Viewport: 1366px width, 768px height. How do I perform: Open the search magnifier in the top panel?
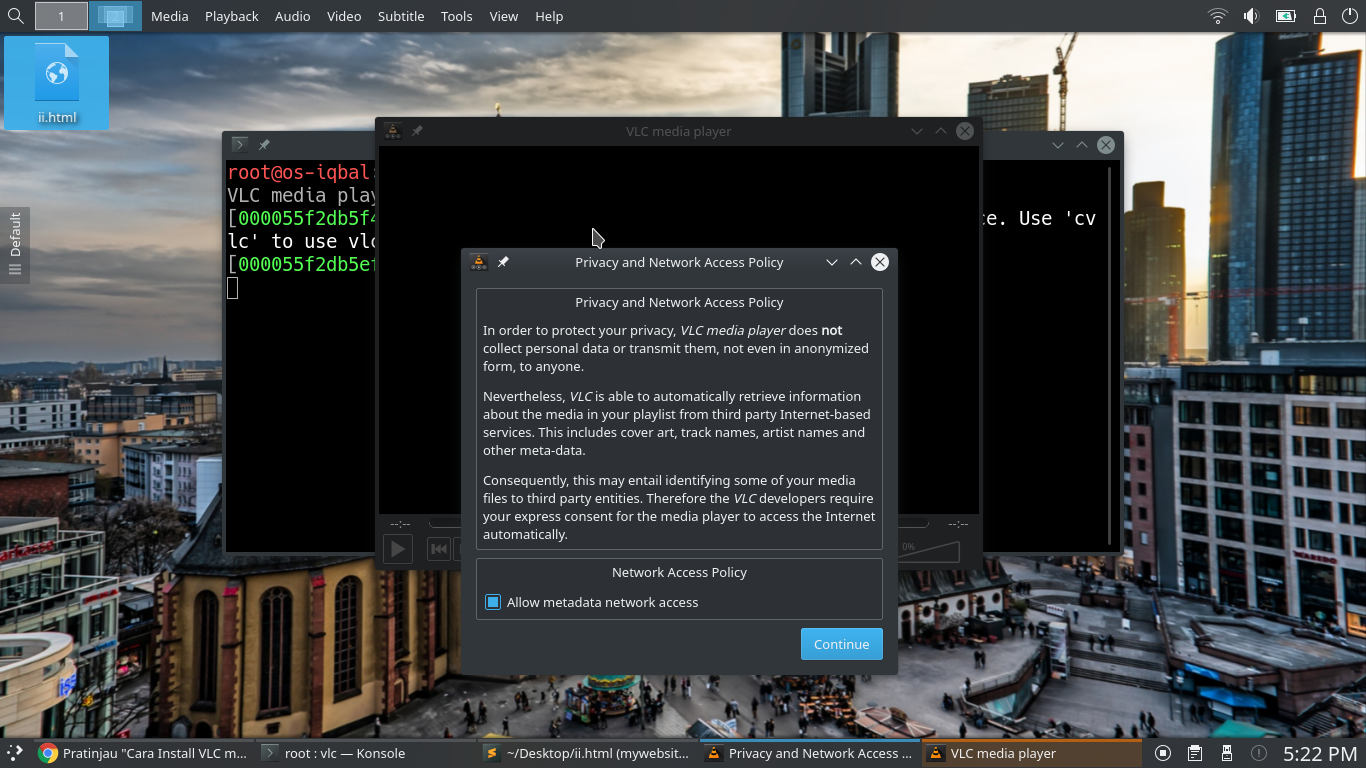pyautogui.click(x=15, y=16)
